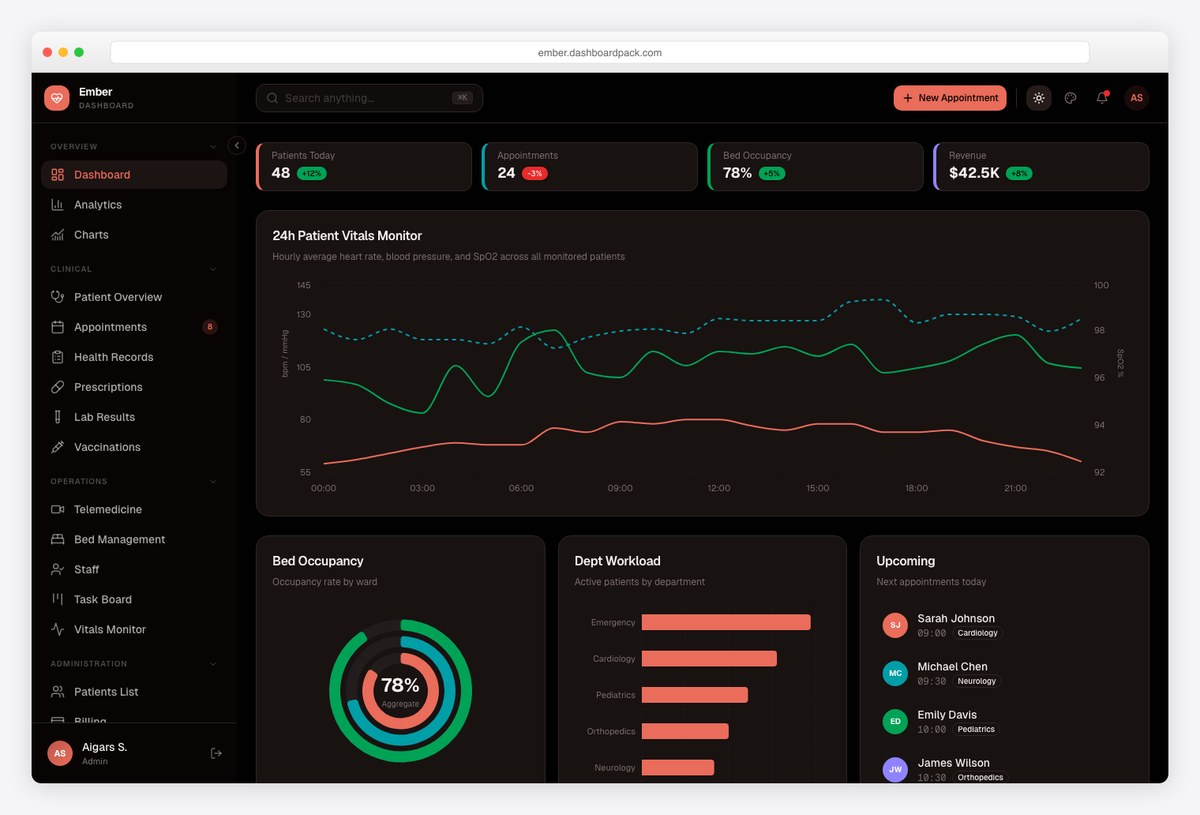The height and width of the screenshot is (815, 1200).
Task: Collapse the Operations section chevron
Action: [213, 481]
